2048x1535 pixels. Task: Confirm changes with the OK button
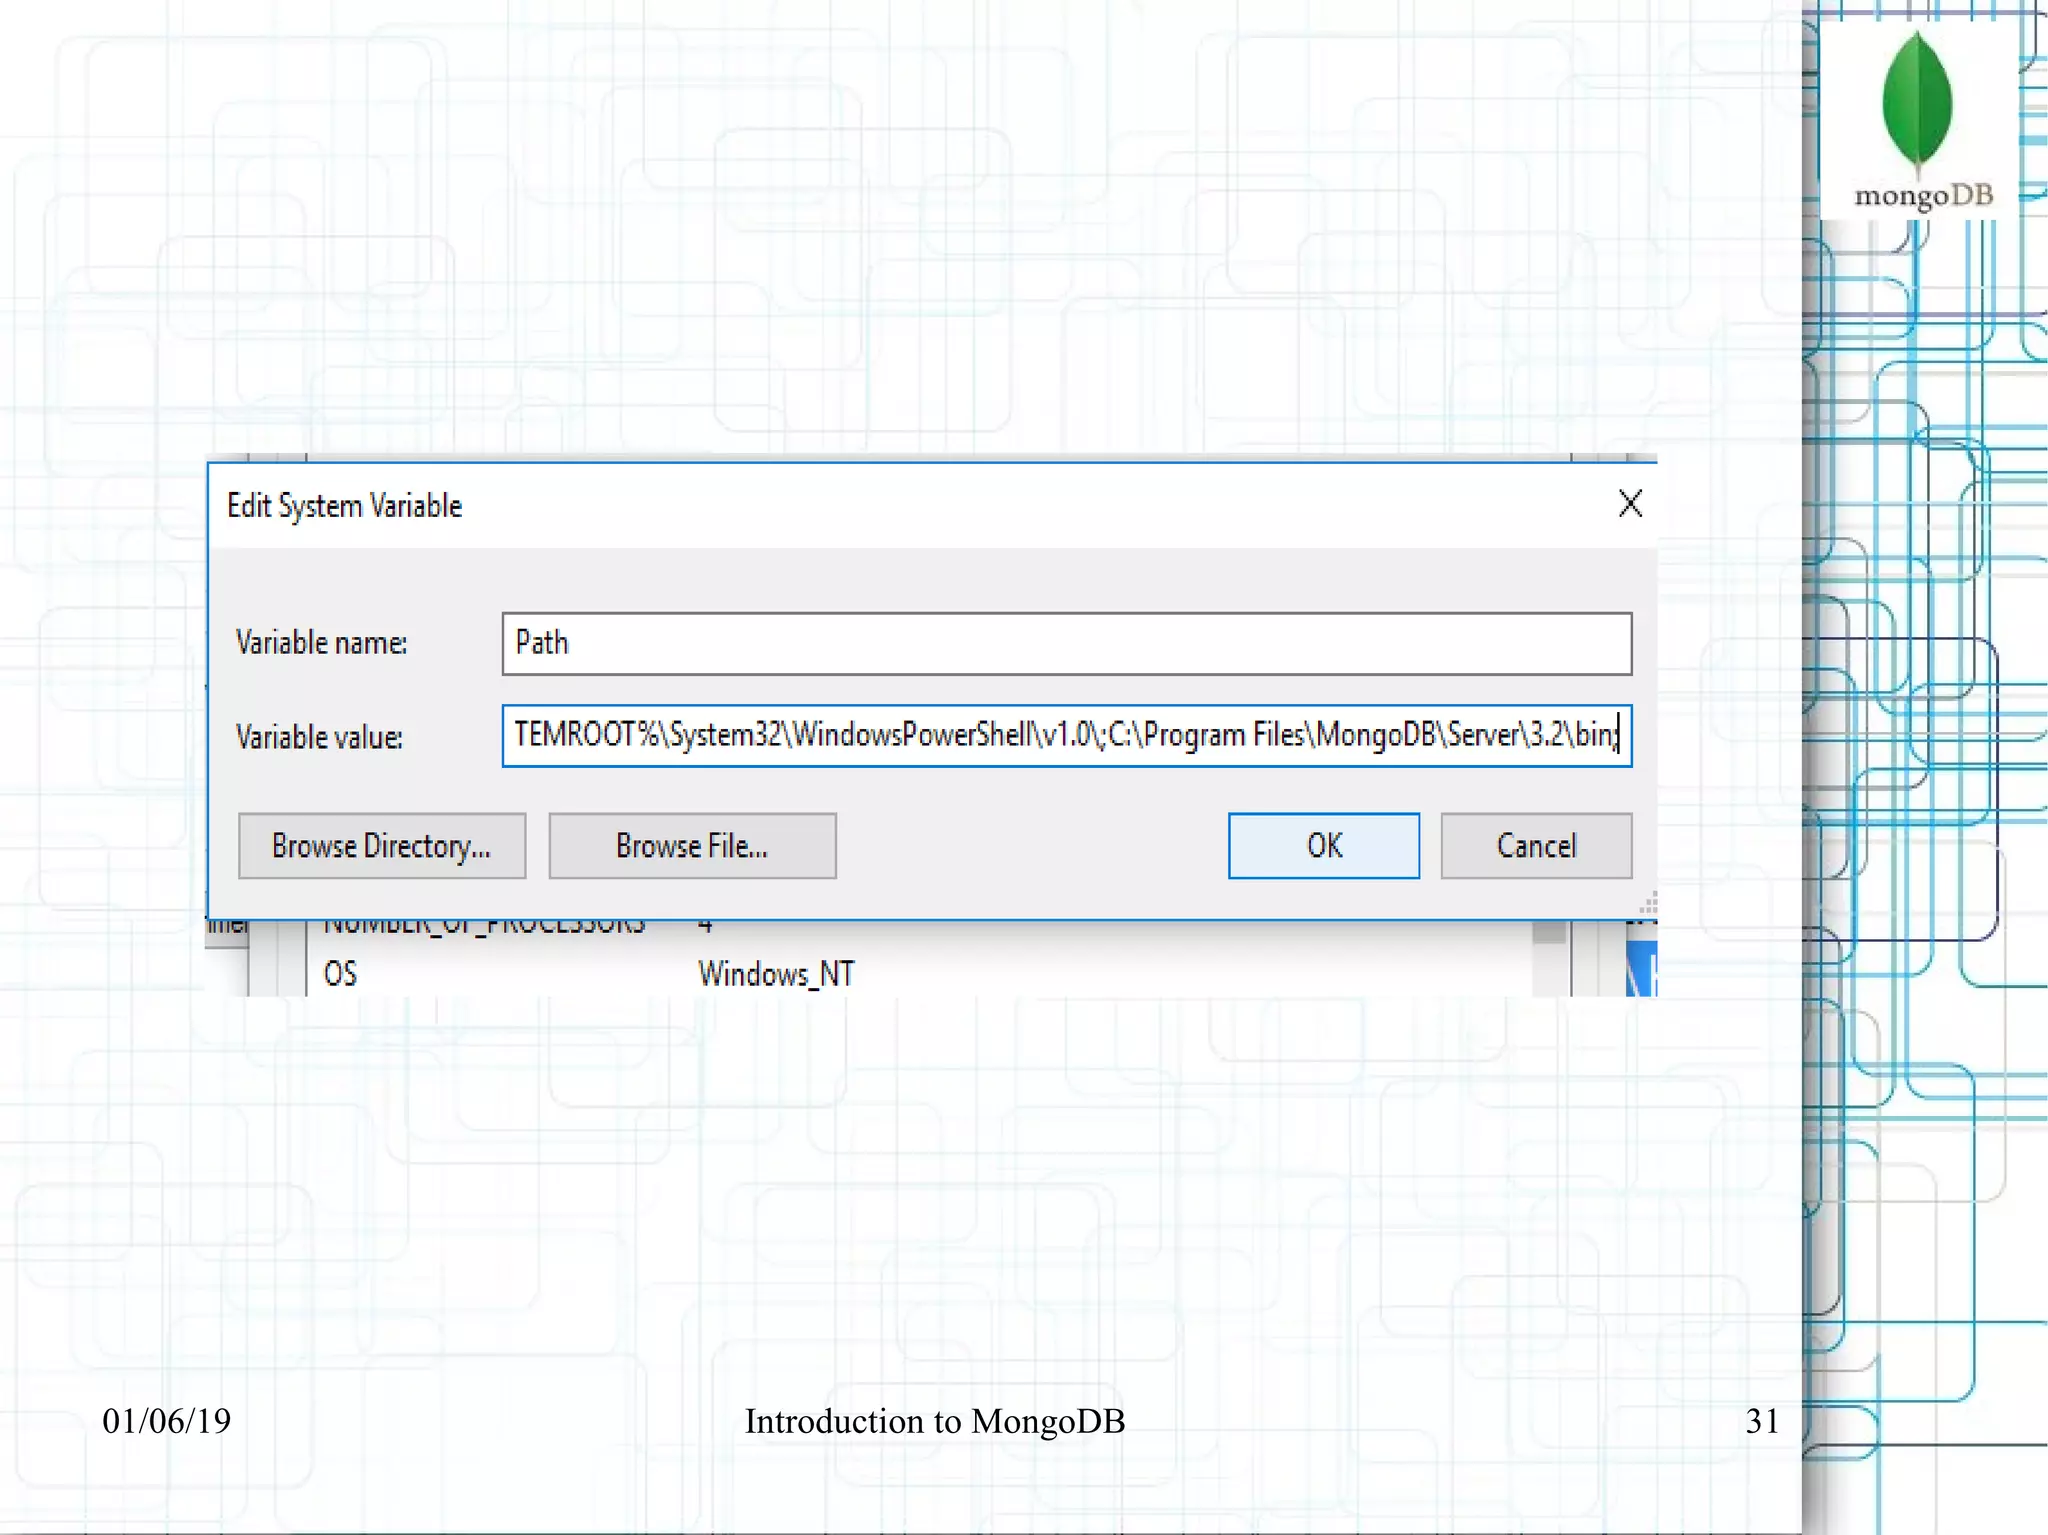[x=1323, y=846]
